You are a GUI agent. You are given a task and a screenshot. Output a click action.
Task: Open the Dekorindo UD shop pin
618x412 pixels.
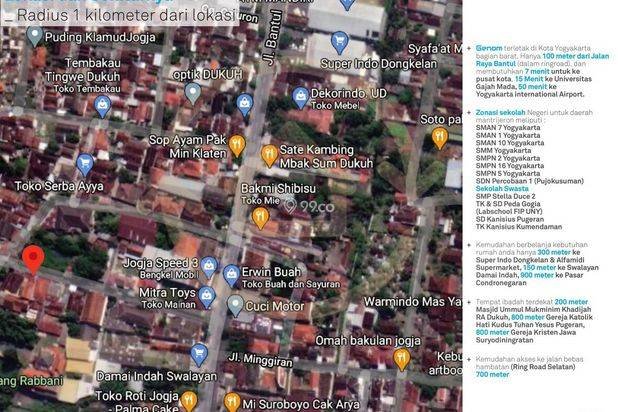click(300, 98)
